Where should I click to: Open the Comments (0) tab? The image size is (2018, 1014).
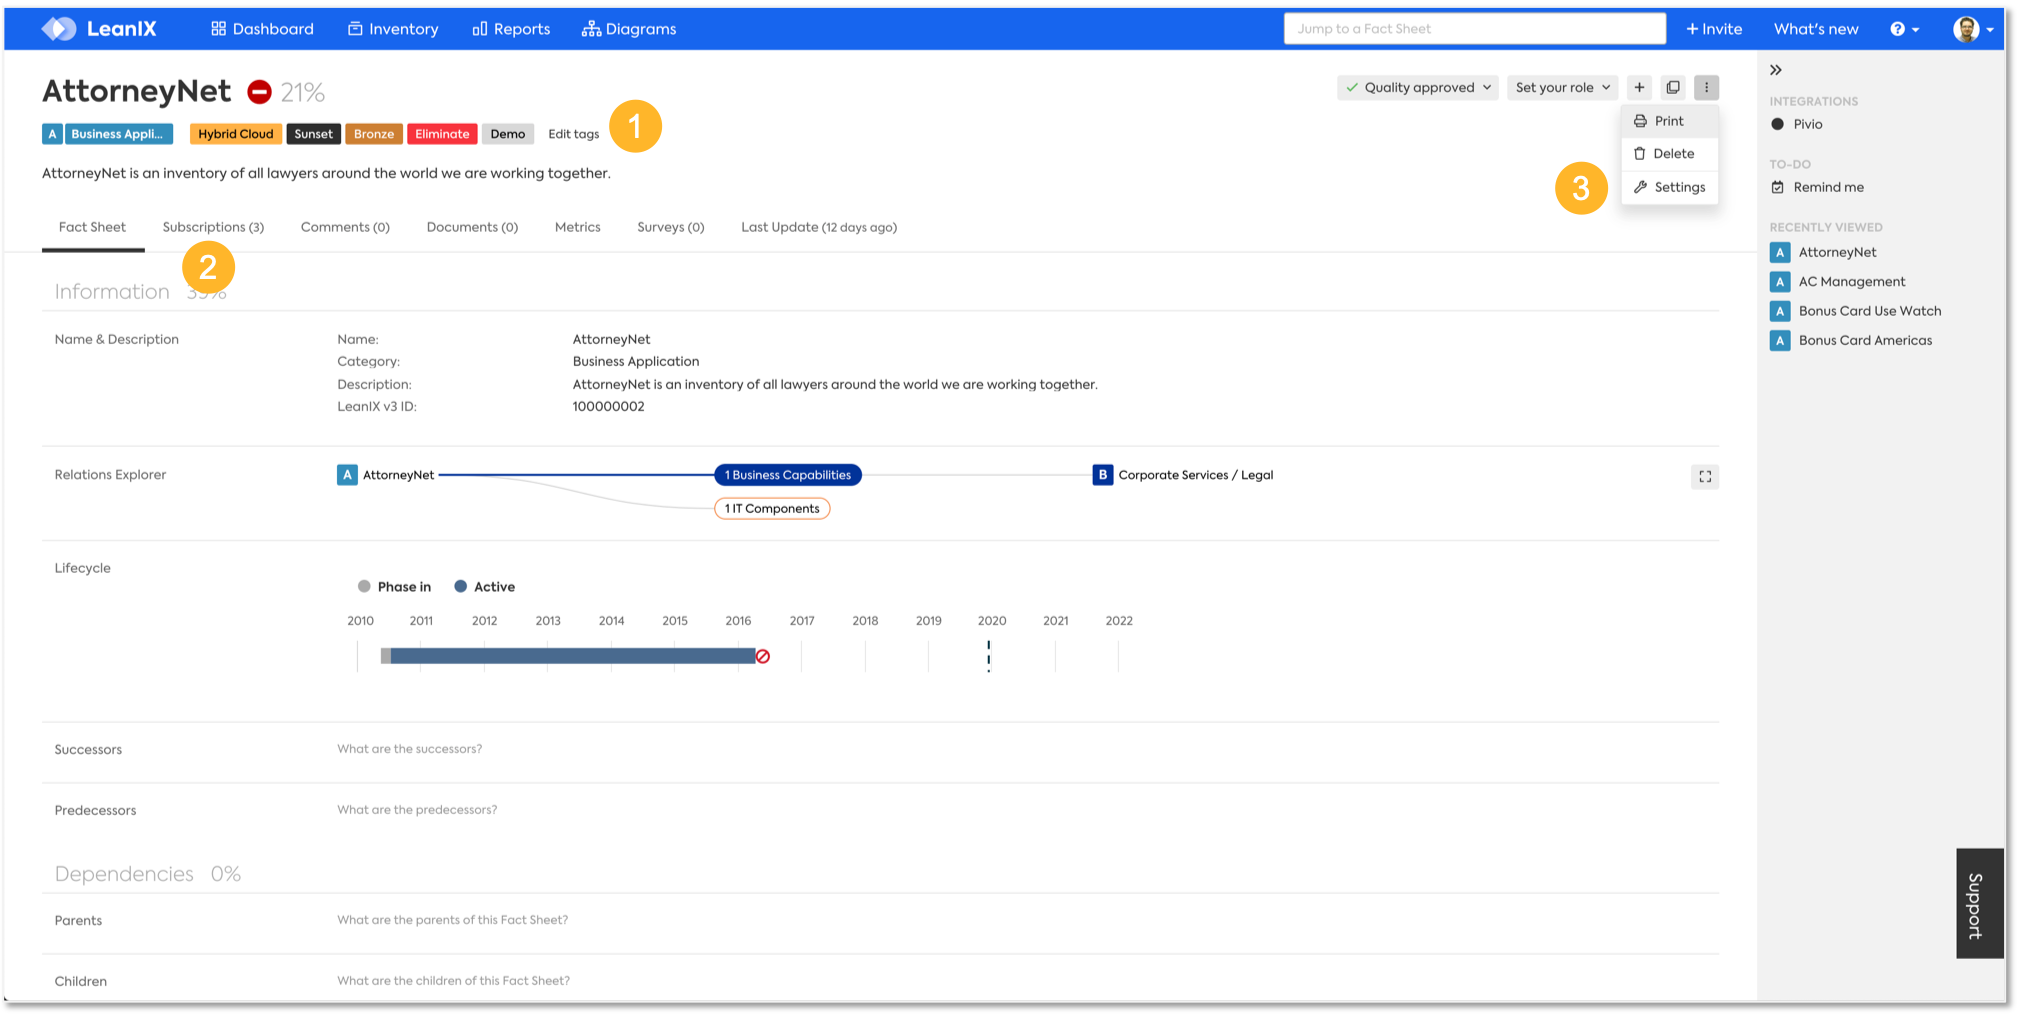[x=345, y=228]
